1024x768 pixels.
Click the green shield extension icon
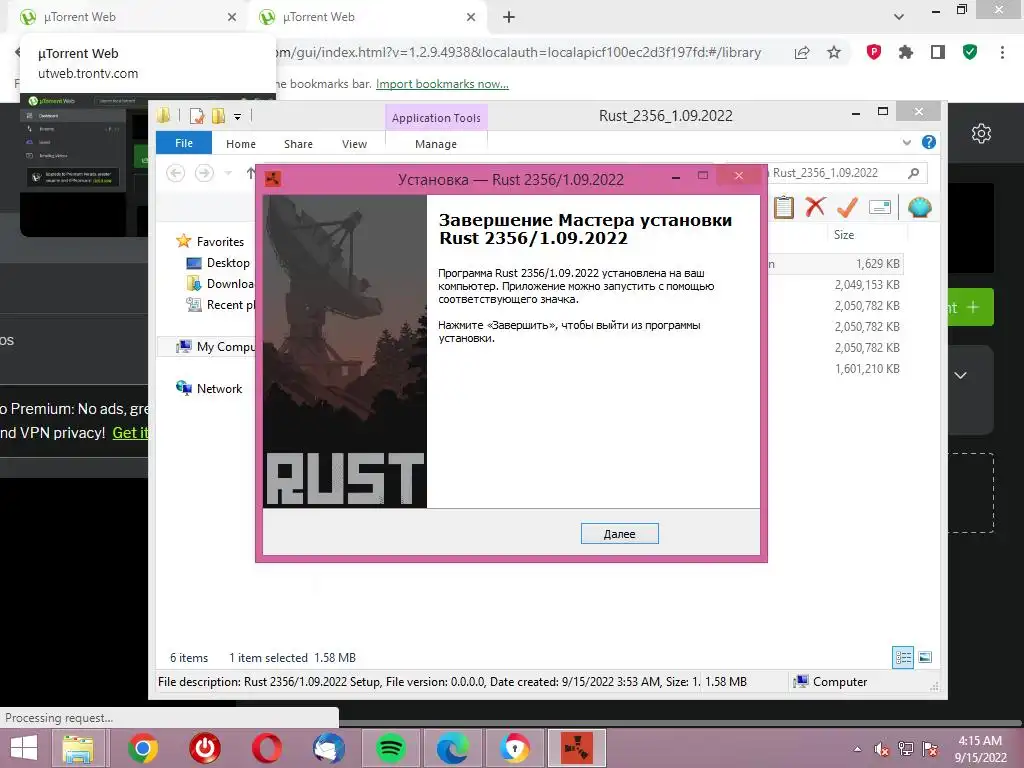(970, 52)
